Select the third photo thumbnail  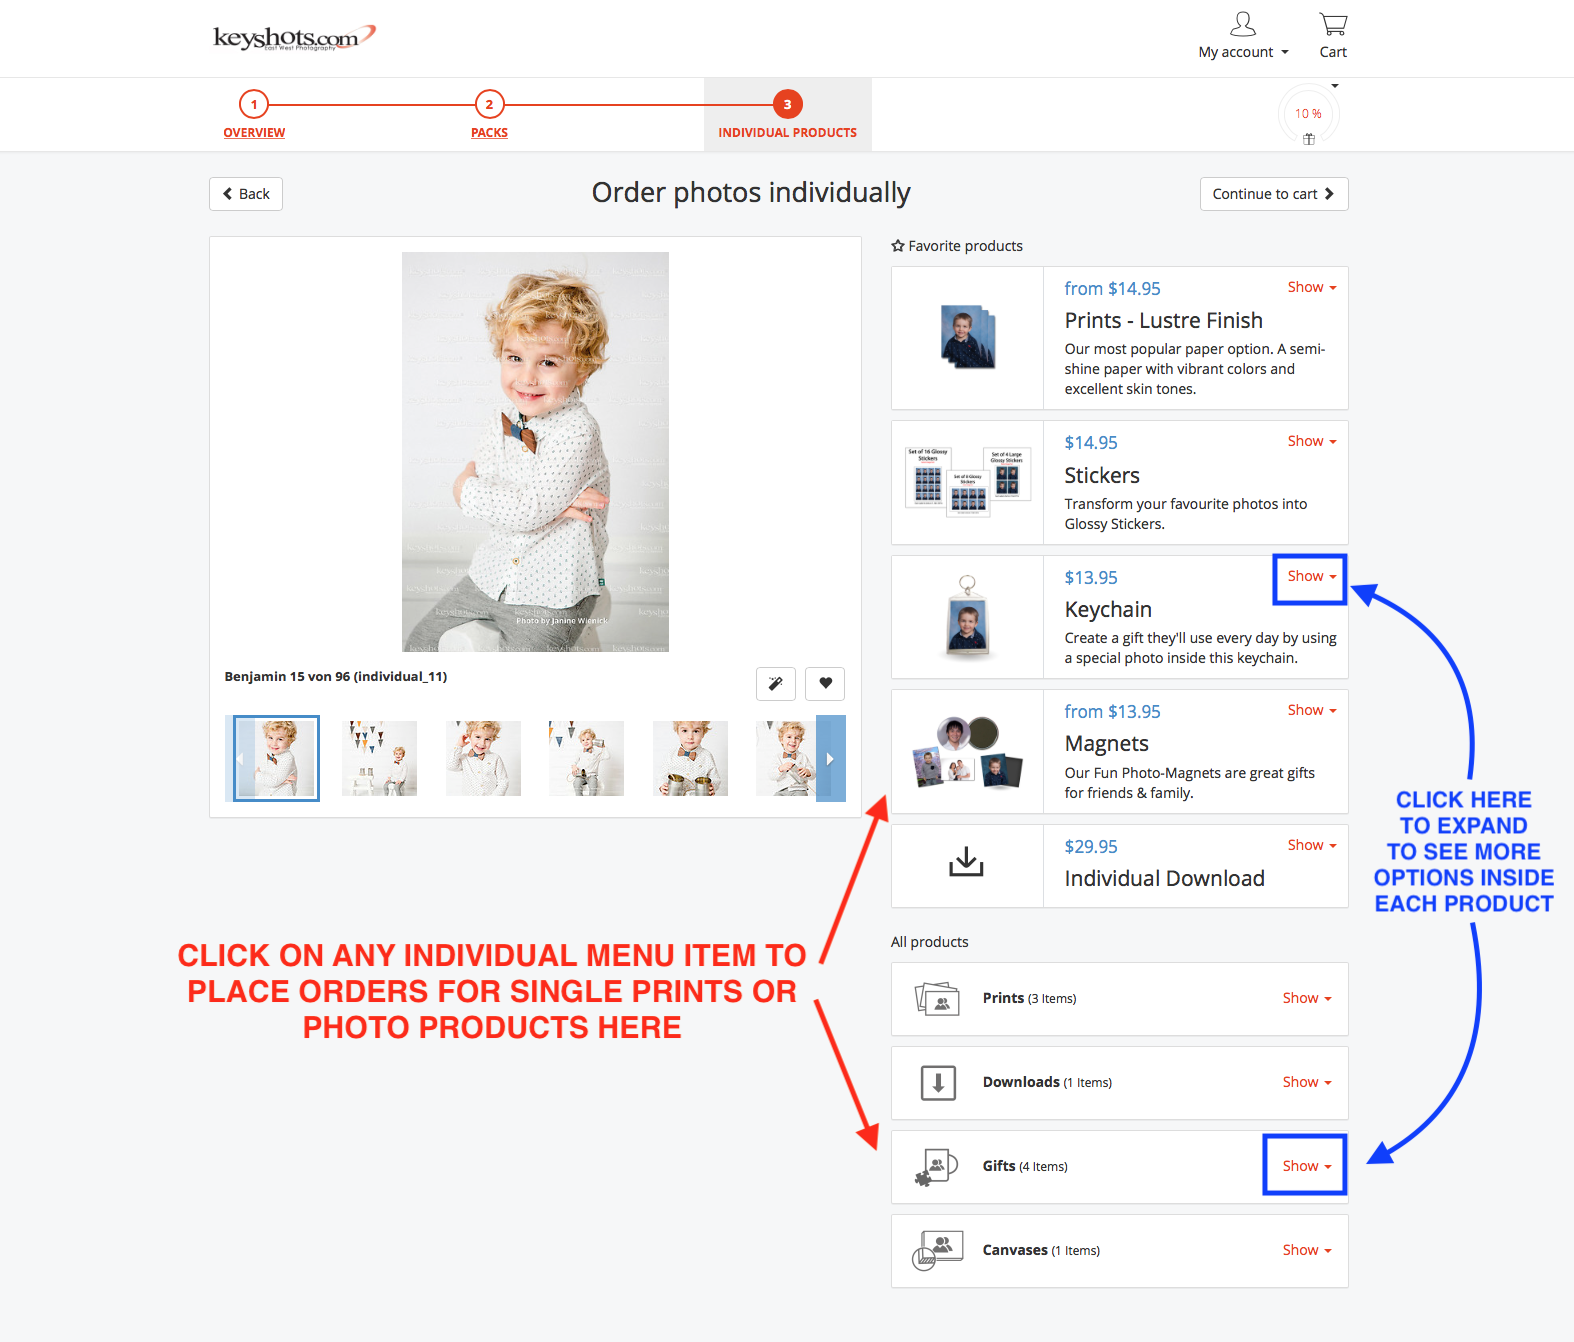tap(483, 758)
